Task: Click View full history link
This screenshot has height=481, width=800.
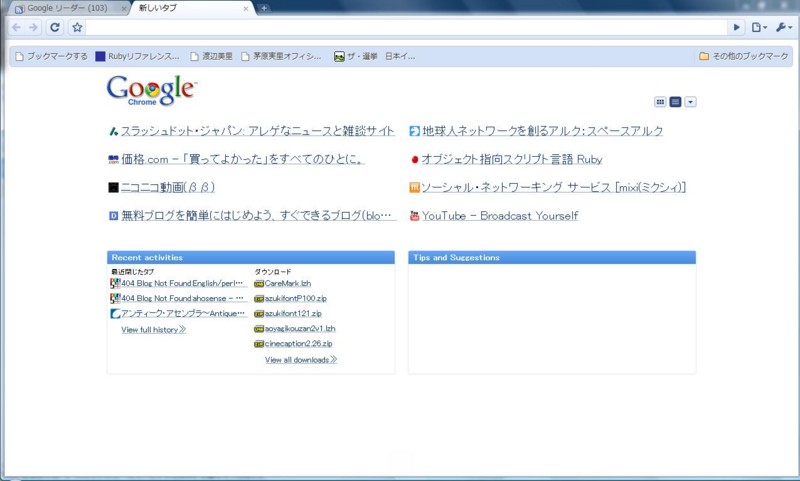Action: [x=154, y=330]
